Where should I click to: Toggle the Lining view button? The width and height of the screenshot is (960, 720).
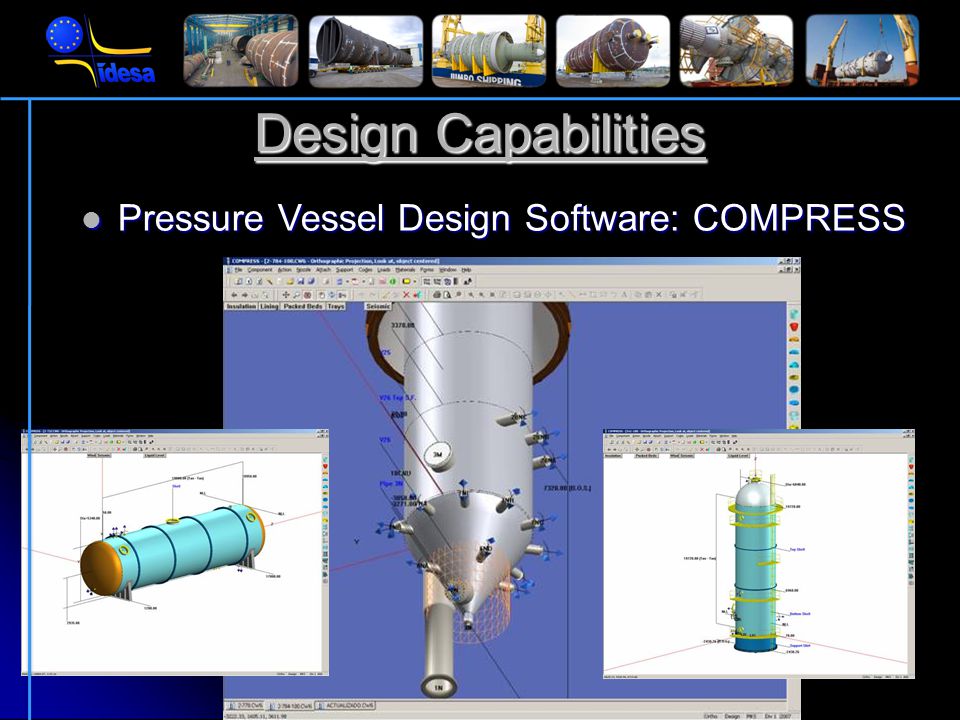[x=269, y=306]
